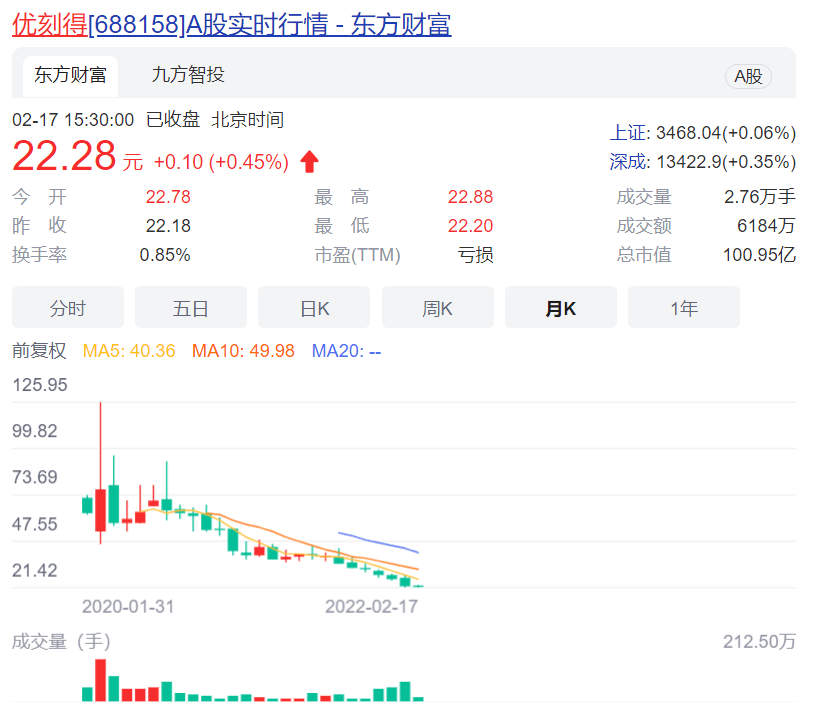The height and width of the screenshot is (711, 823).
Task: Select the 五日 chart view
Action: pyautogui.click(x=191, y=308)
